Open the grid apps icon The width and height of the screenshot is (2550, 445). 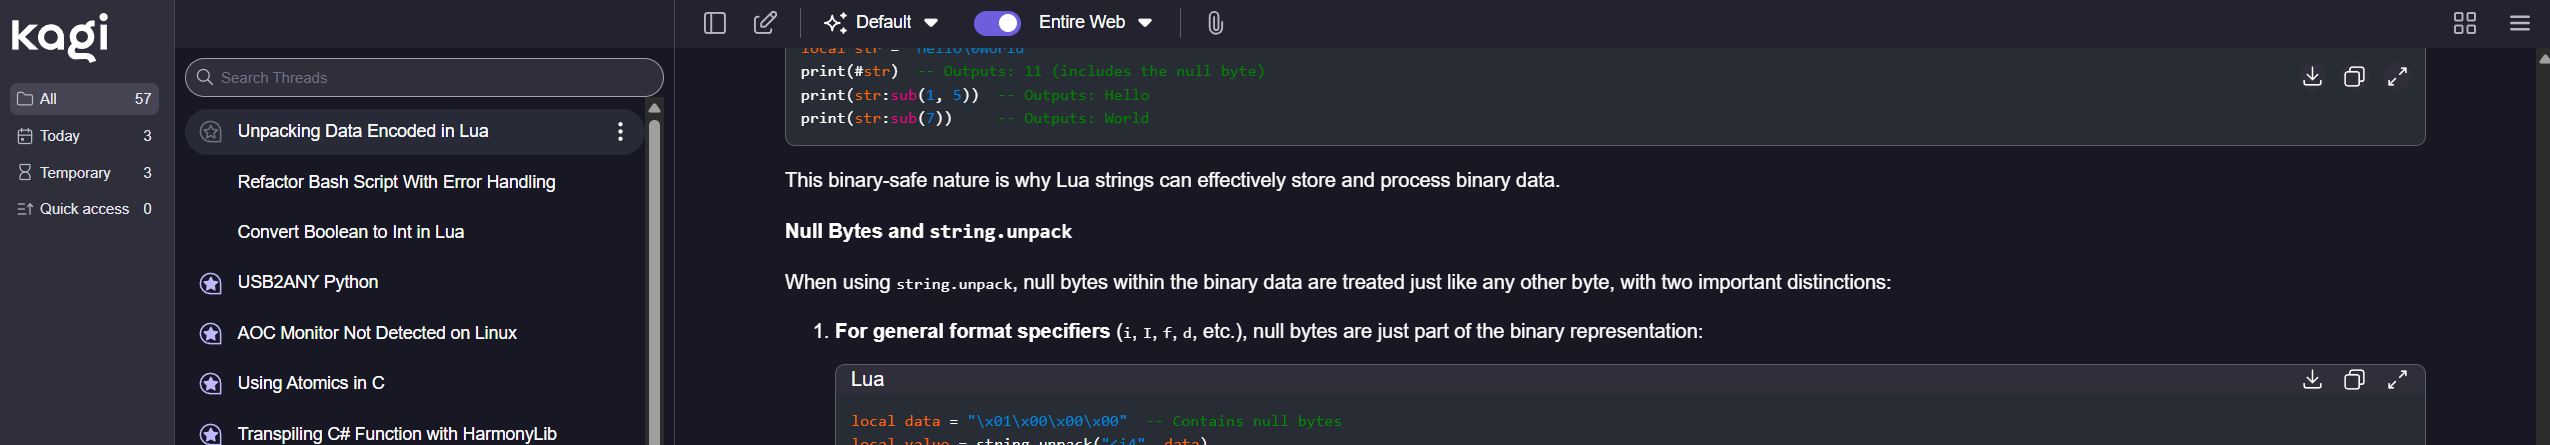point(2465,23)
